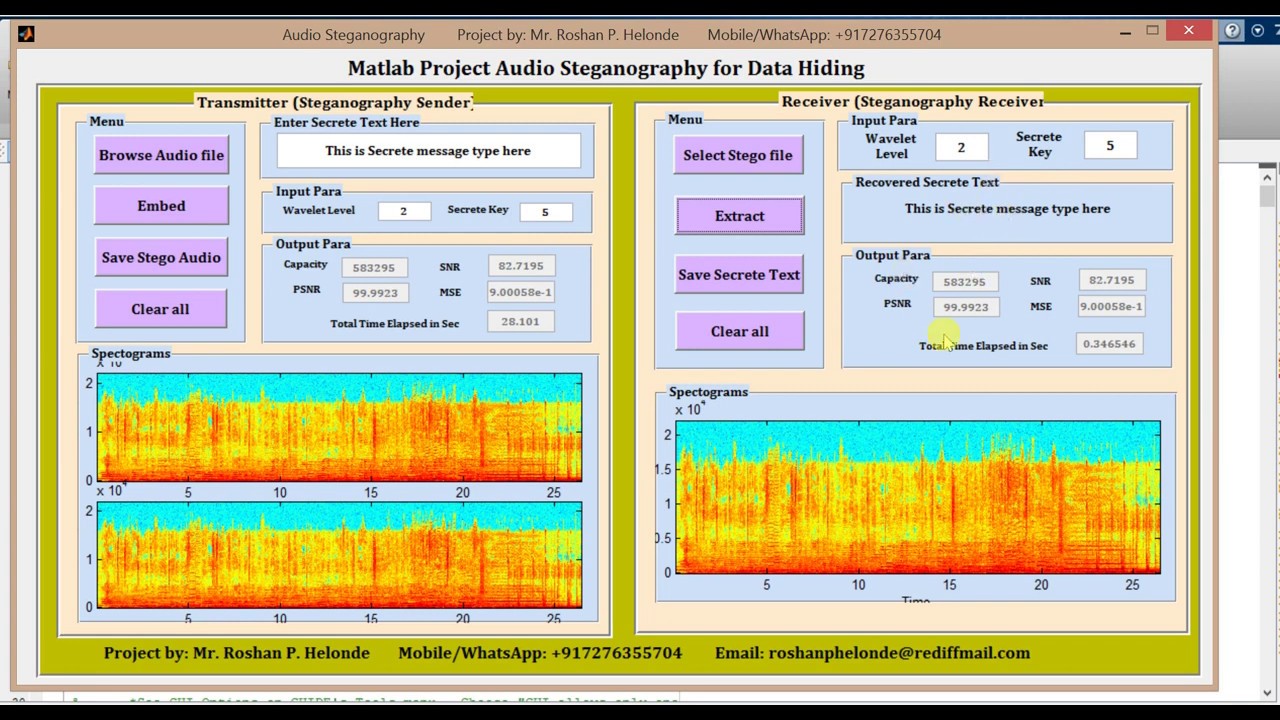Edit receiver Wavelet Level field
This screenshot has height=720, width=1280.
pyautogui.click(x=961, y=147)
